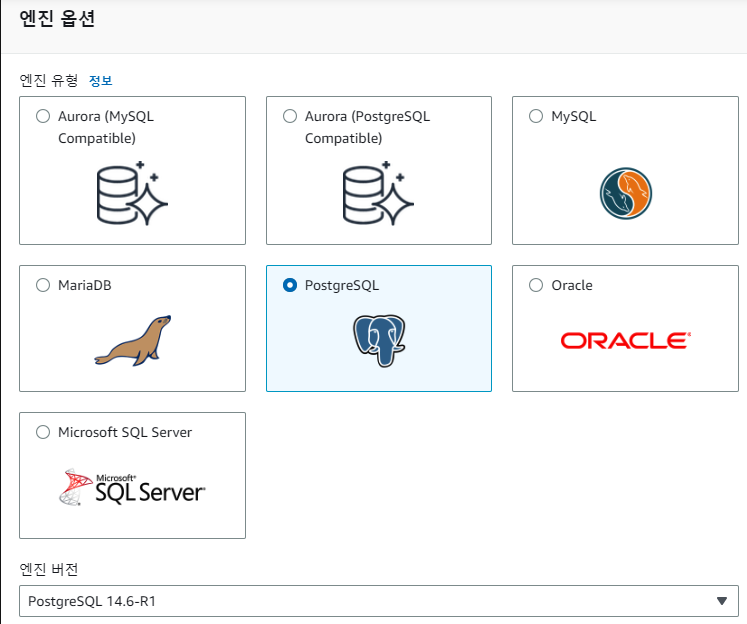Choose the MySQL radio button
This screenshot has width=747, height=624.
tap(536, 116)
